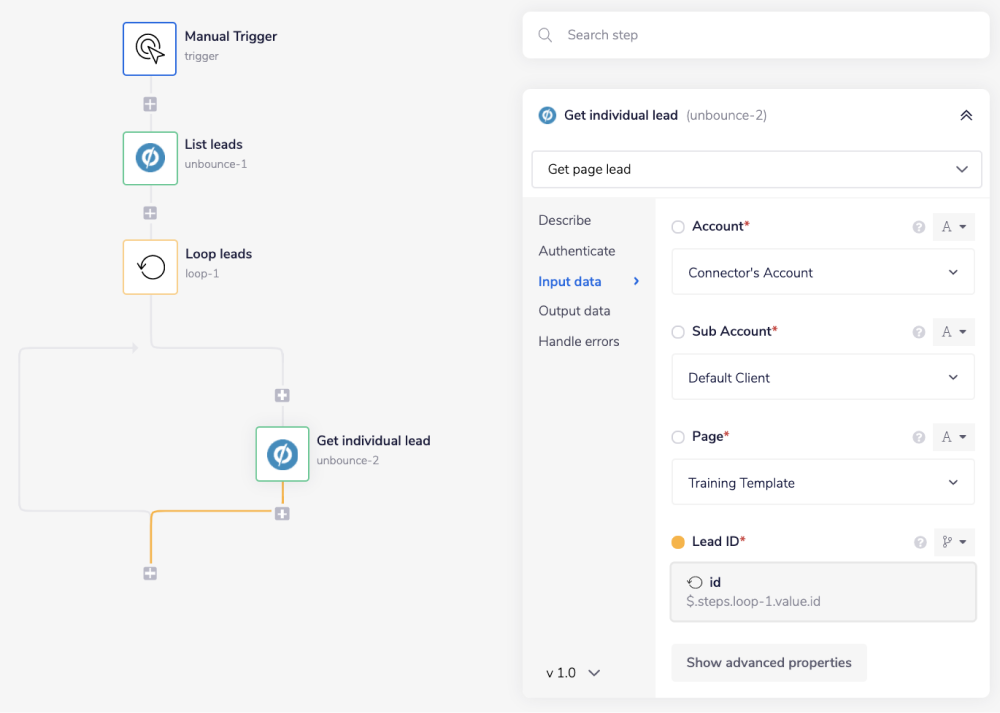Image resolution: width=1000 pixels, height=713 pixels.
Task: Expand the Connector's Account dropdown
Action: click(822, 272)
